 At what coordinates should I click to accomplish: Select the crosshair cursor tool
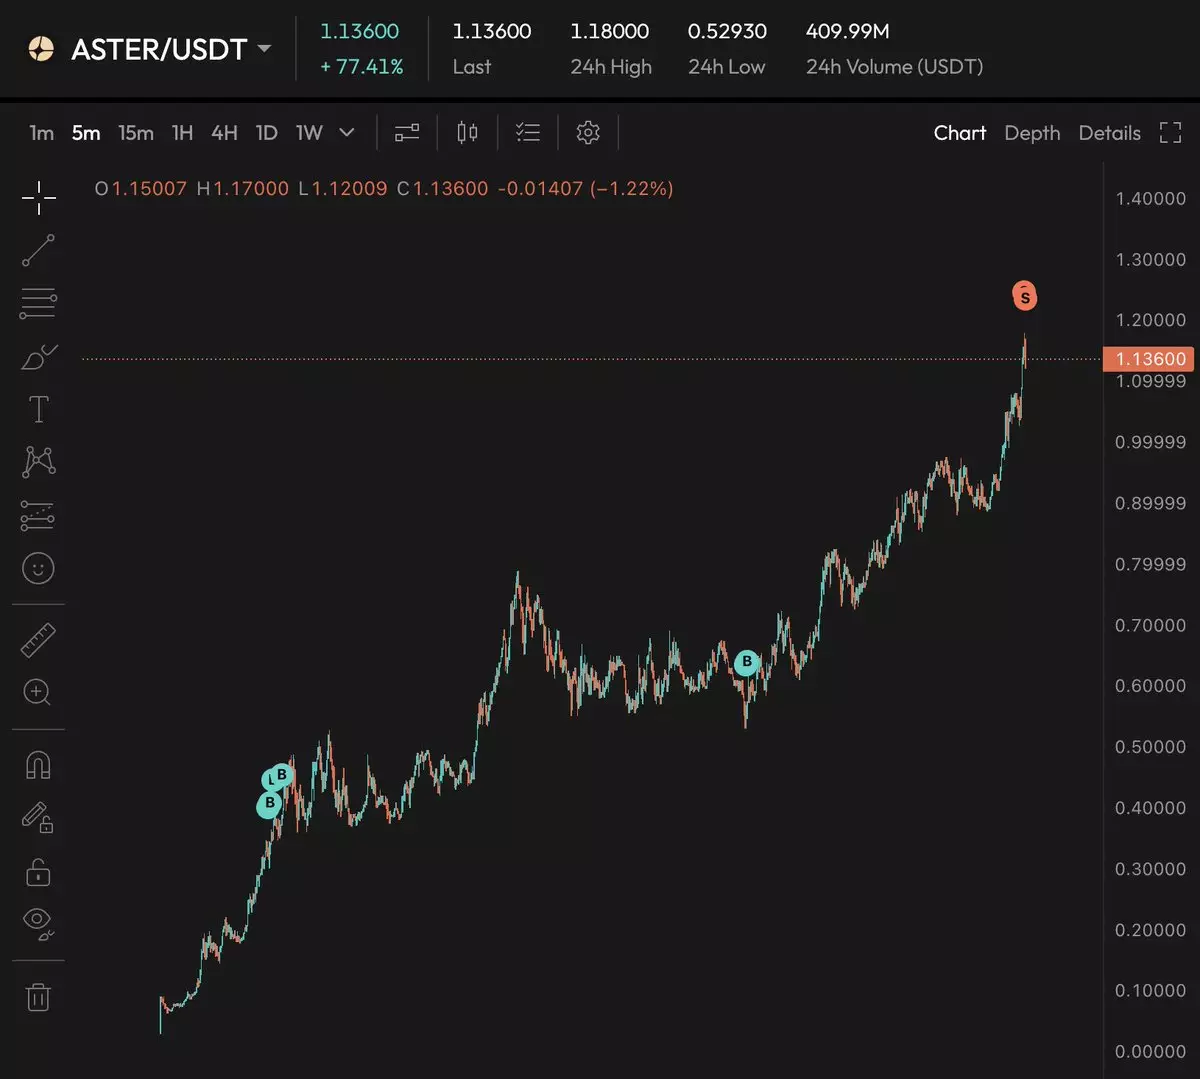pos(38,198)
